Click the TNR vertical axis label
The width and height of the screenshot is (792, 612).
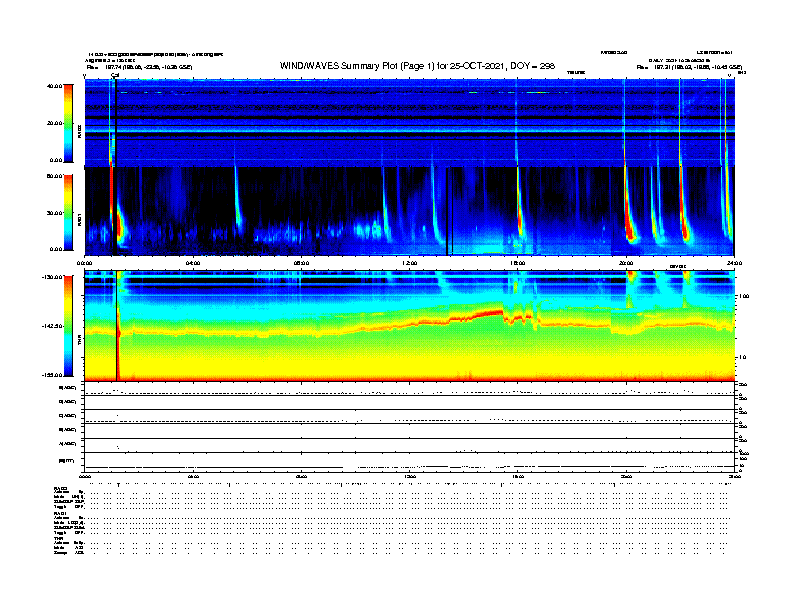[x=79, y=341]
